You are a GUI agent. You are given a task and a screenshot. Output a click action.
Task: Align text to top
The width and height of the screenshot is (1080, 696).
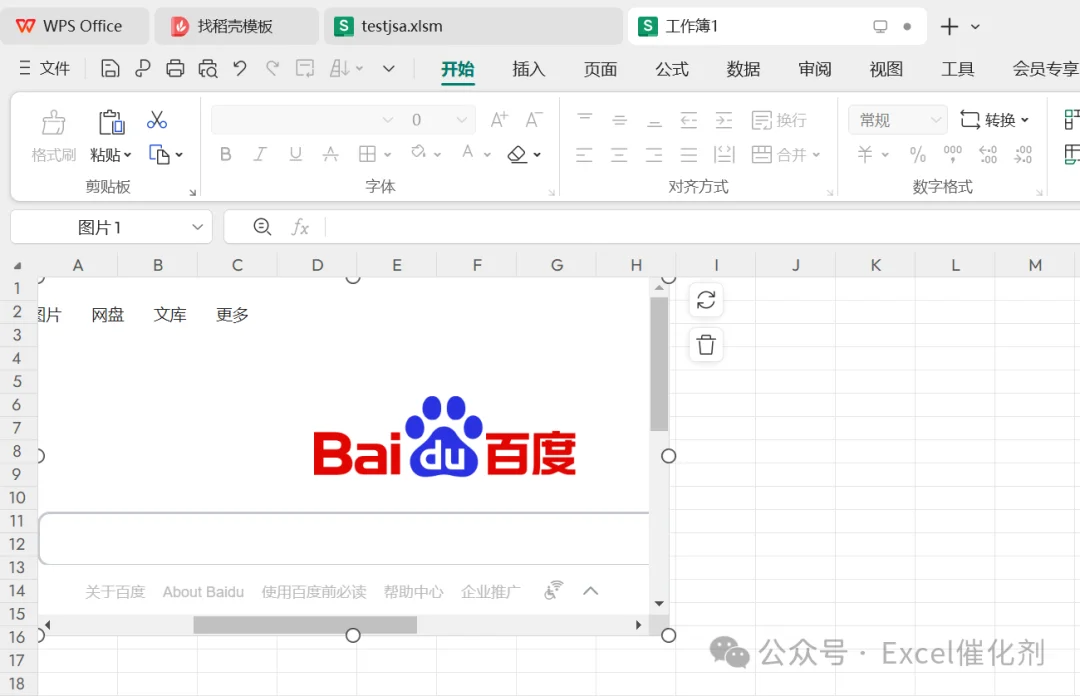pos(585,120)
